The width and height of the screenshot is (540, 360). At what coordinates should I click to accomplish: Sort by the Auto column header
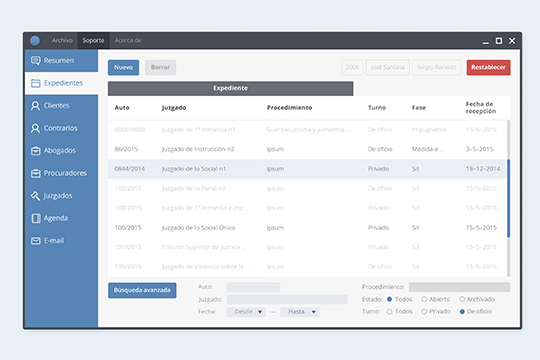pyautogui.click(x=122, y=107)
